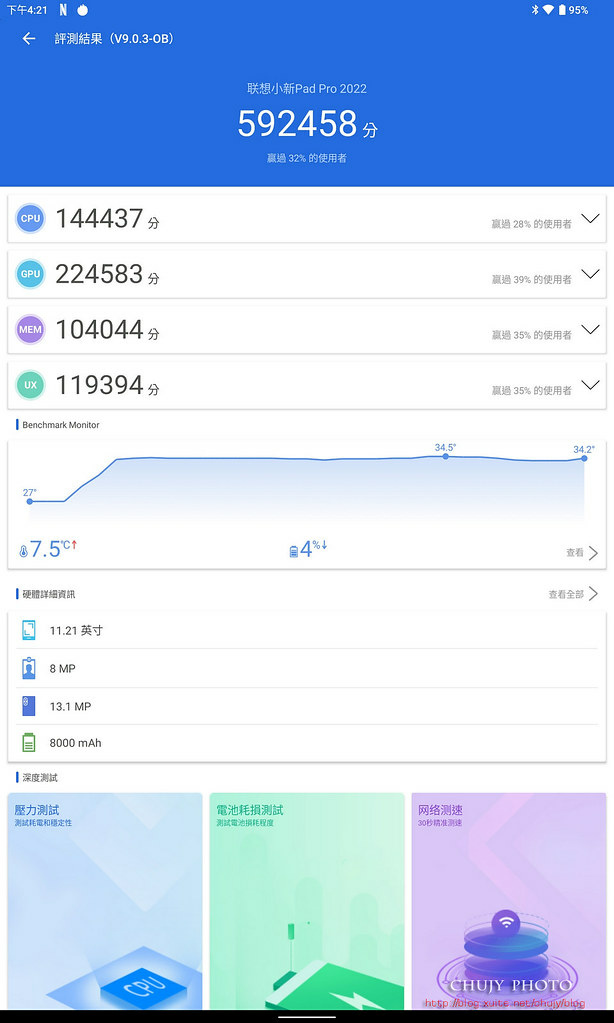Tap the 評測結果 (V9.0.3-OB) title

[115, 38]
